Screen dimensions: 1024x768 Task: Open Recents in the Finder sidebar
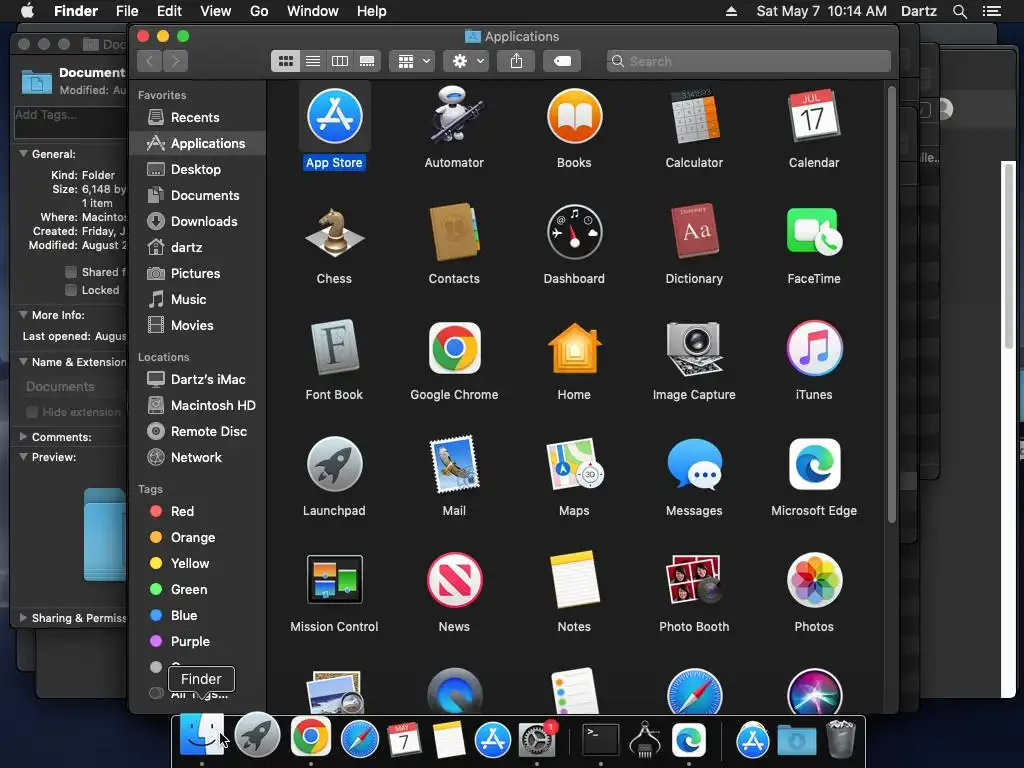pos(197,118)
